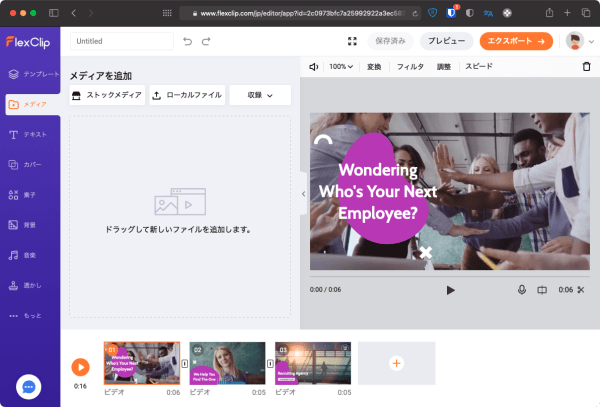Enter fullscreen editor mode
This screenshot has height=407, width=600.
tap(352, 41)
